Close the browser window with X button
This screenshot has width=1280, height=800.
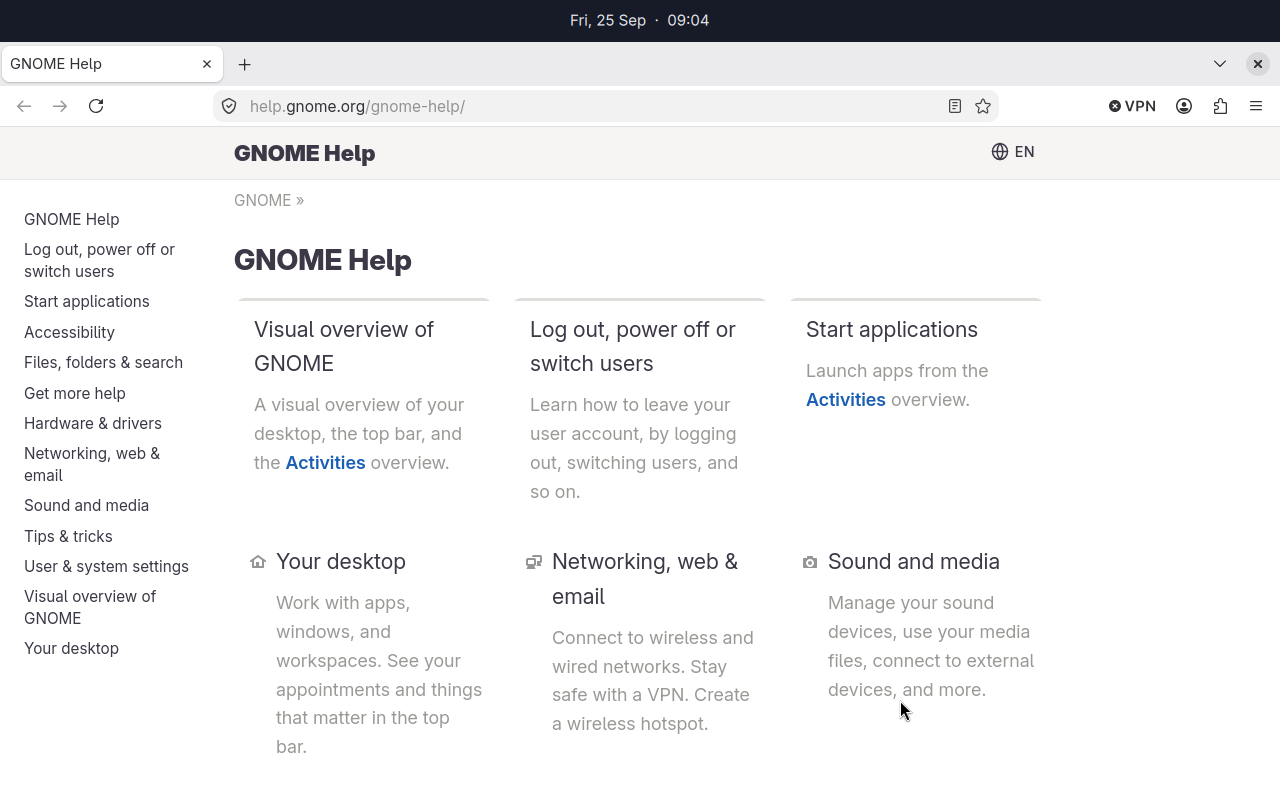click(x=1258, y=64)
